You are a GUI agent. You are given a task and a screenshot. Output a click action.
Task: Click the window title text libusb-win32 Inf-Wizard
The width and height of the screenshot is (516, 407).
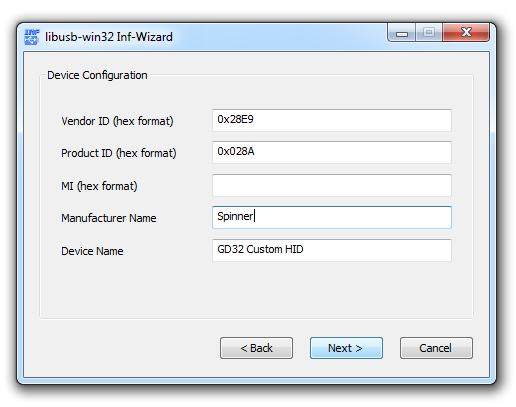pos(109,37)
